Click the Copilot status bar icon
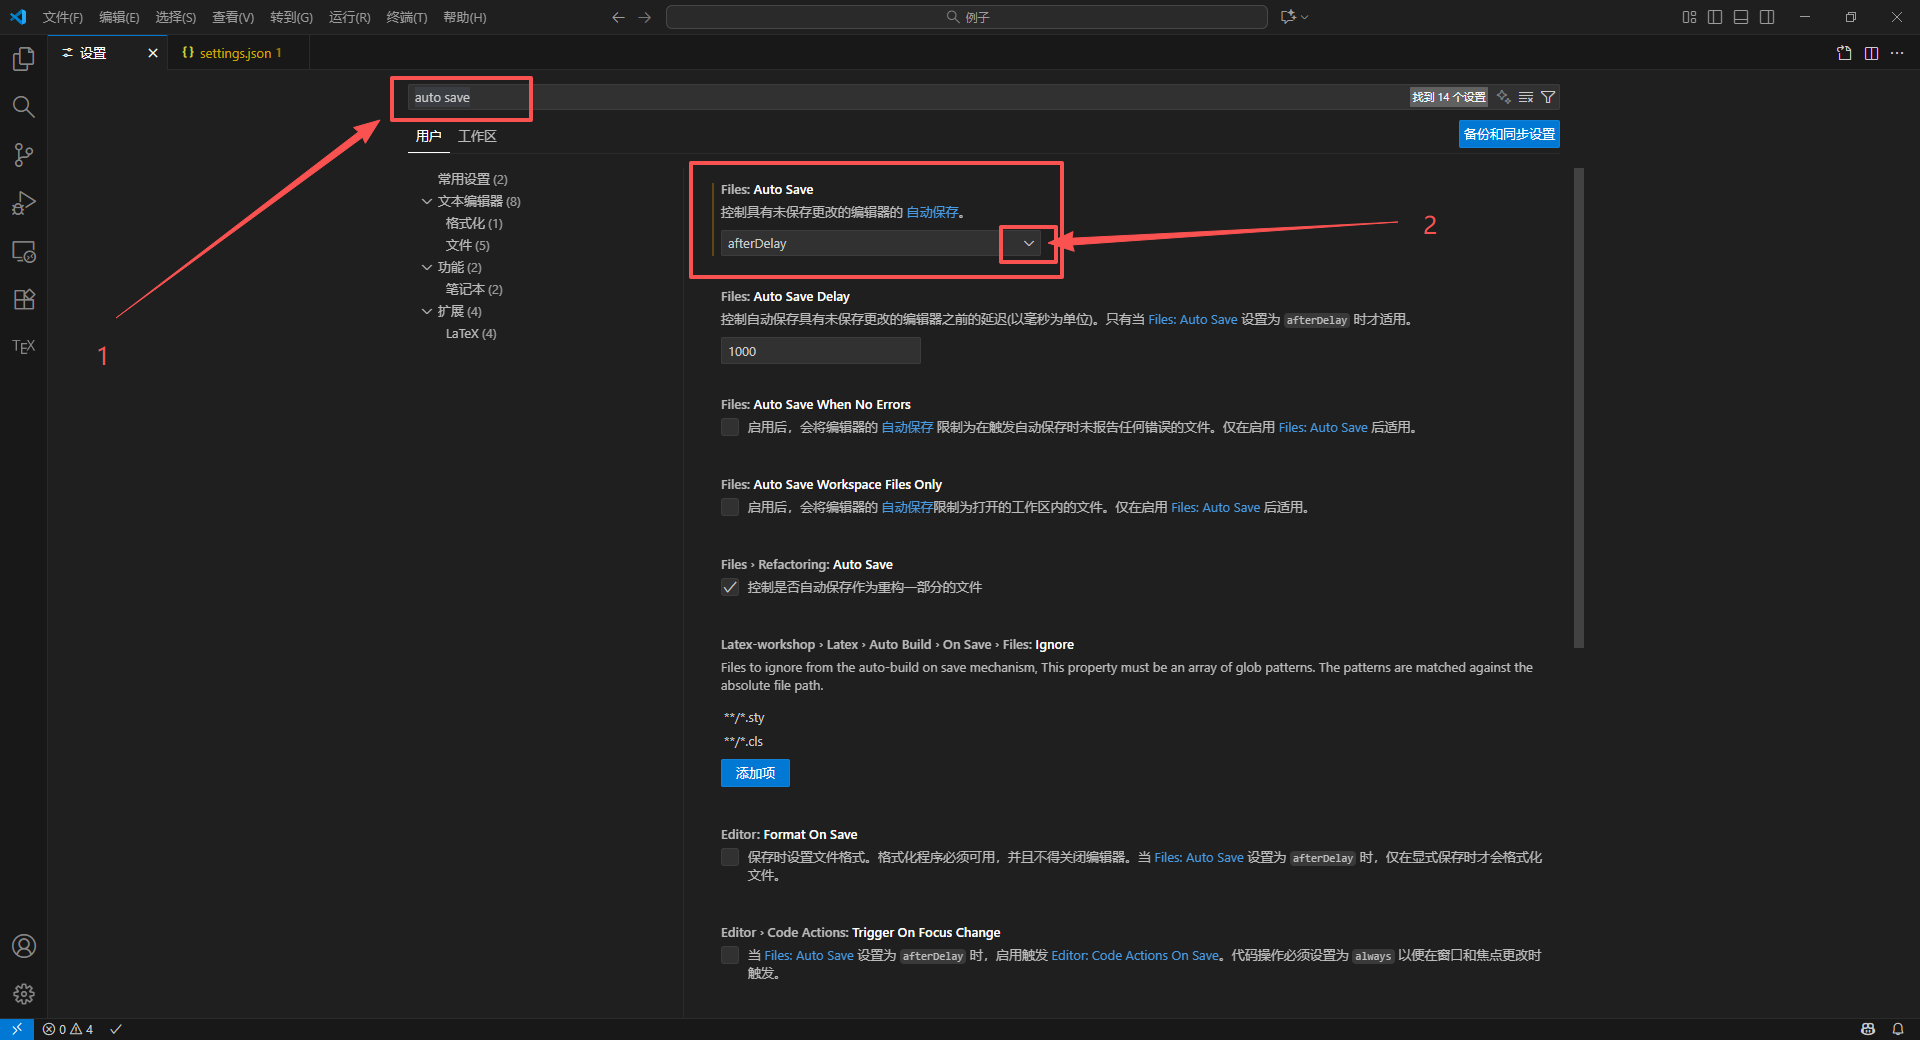Screen dimensions: 1920x1040 [1867, 1029]
